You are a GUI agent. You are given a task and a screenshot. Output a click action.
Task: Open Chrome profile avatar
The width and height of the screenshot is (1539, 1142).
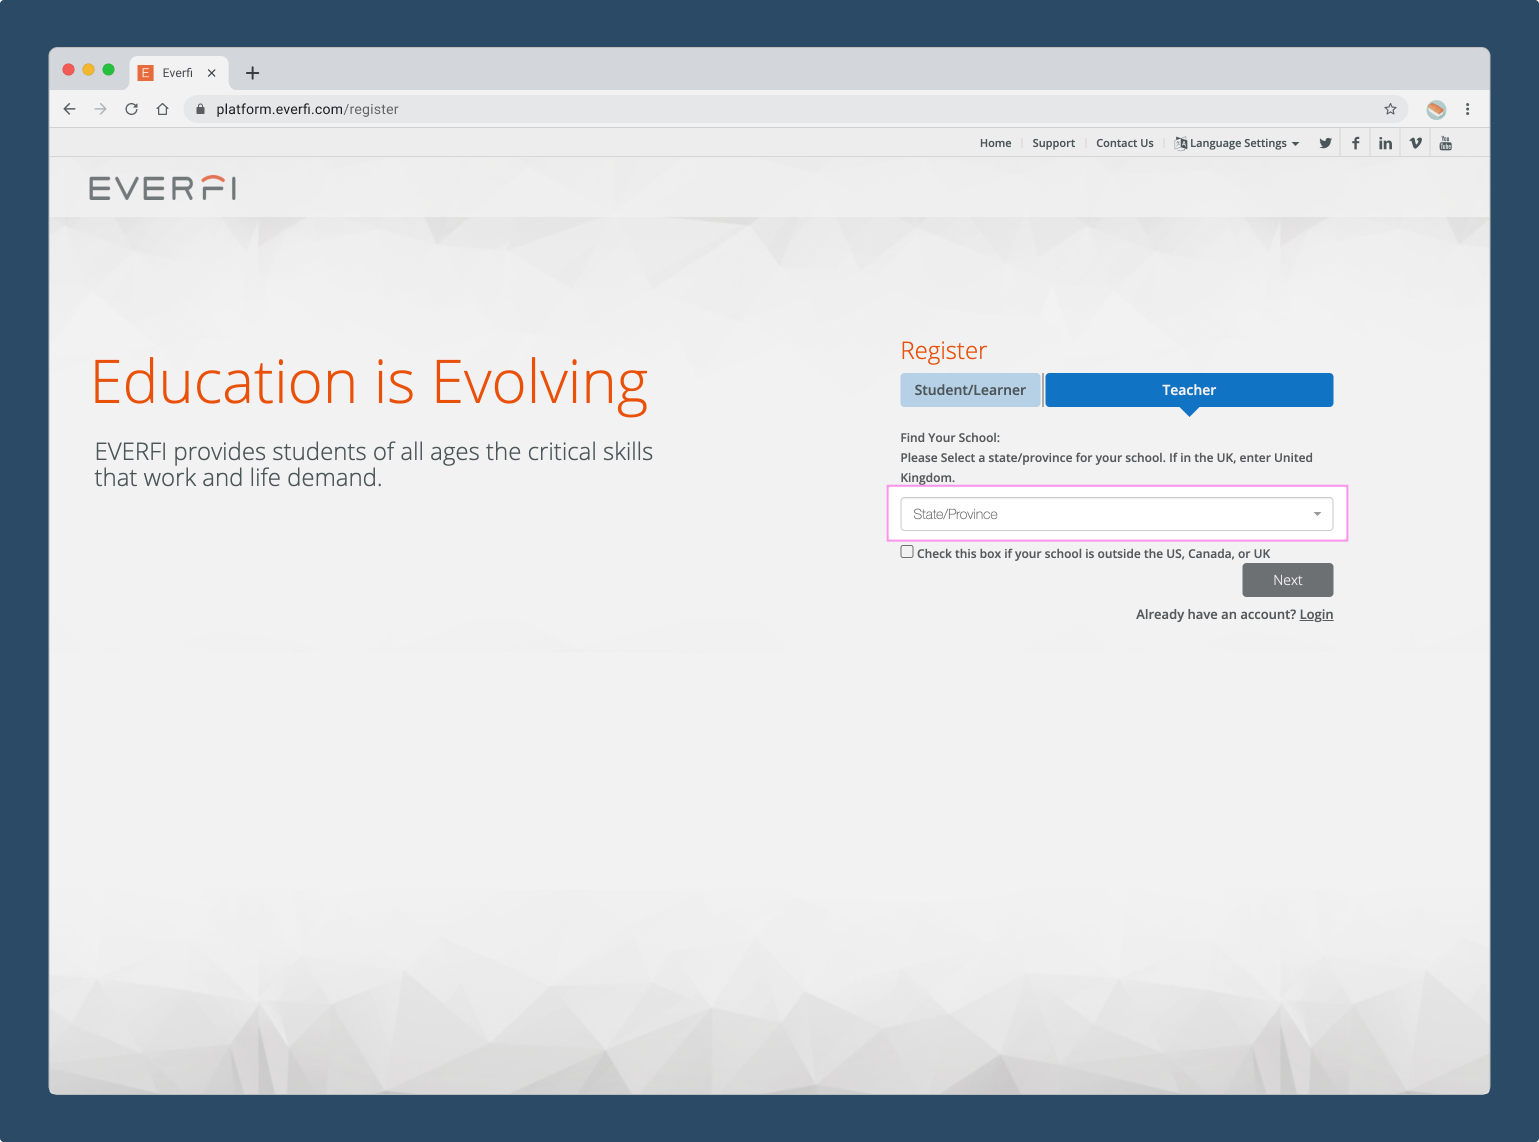[x=1436, y=109]
